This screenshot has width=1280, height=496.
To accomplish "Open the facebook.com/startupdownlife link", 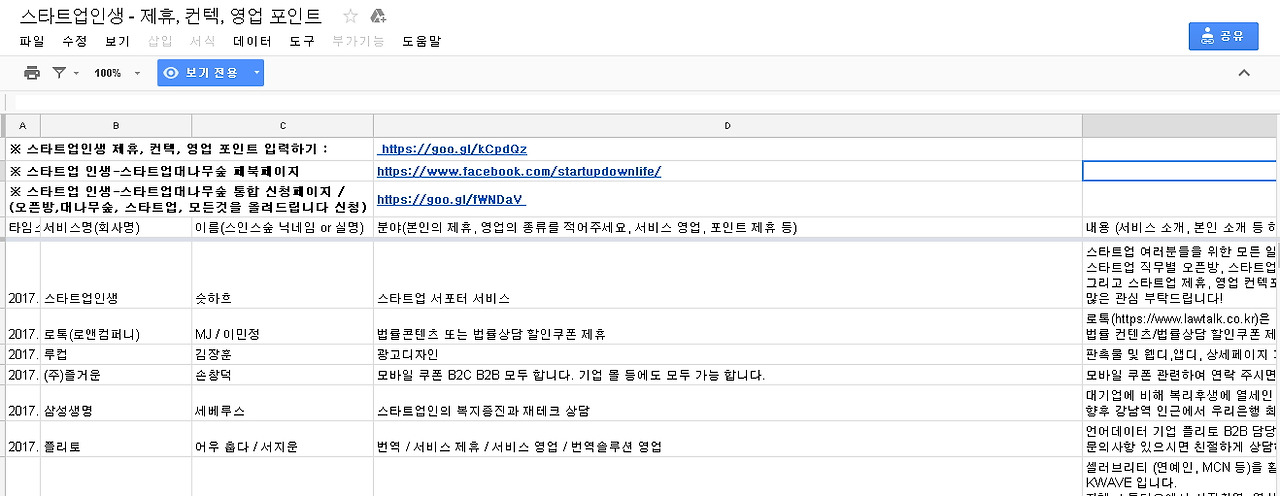I will click(519, 171).
